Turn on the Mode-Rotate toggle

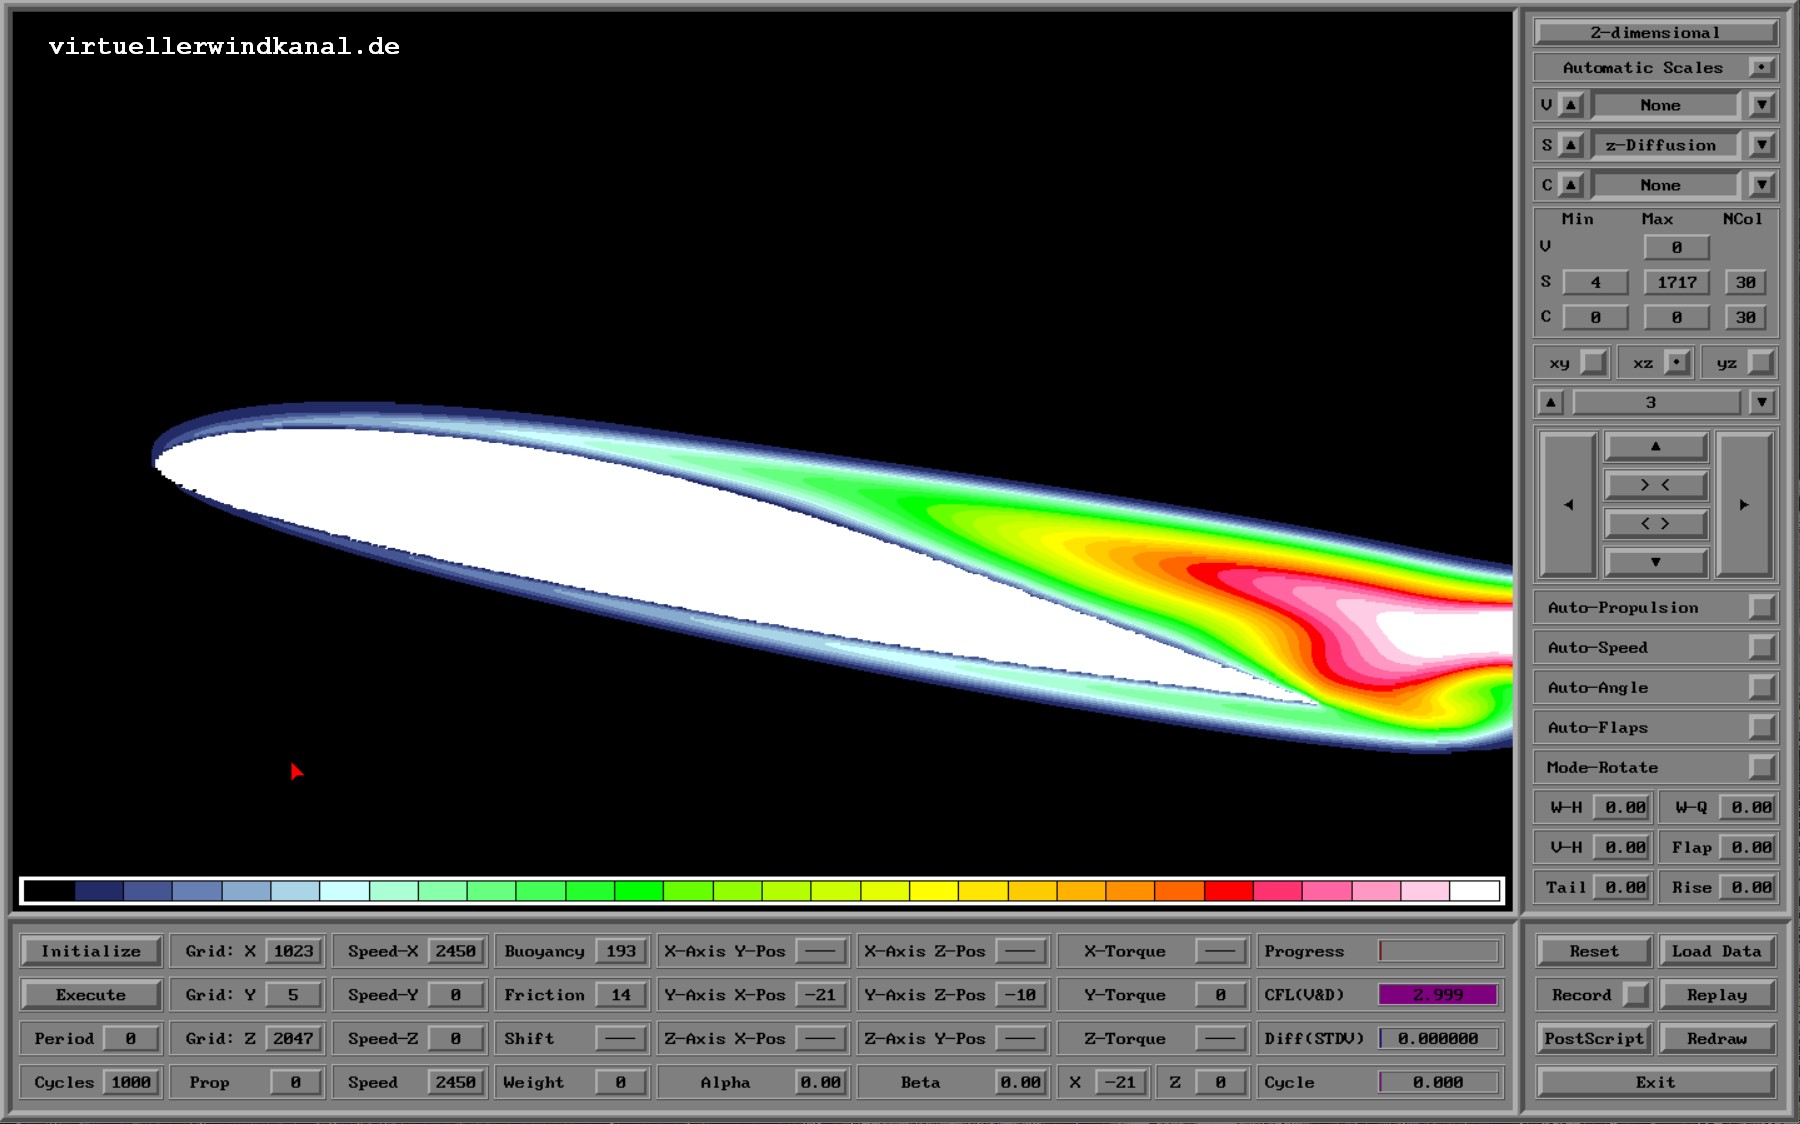1761,768
